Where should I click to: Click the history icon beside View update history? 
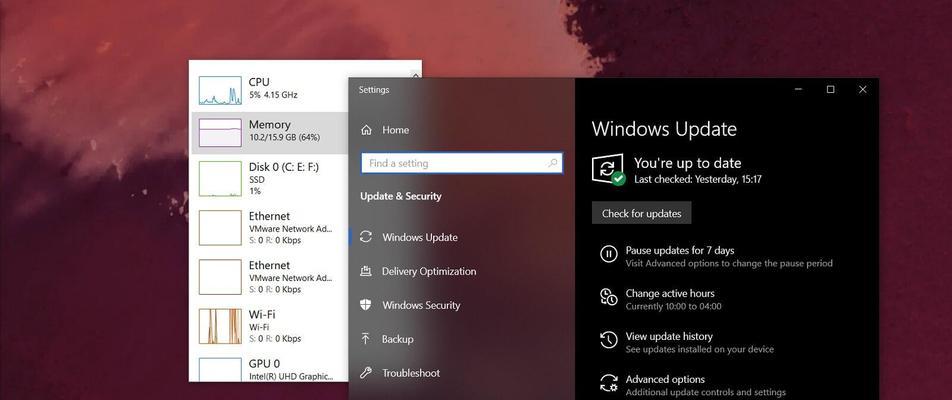point(608,340)
